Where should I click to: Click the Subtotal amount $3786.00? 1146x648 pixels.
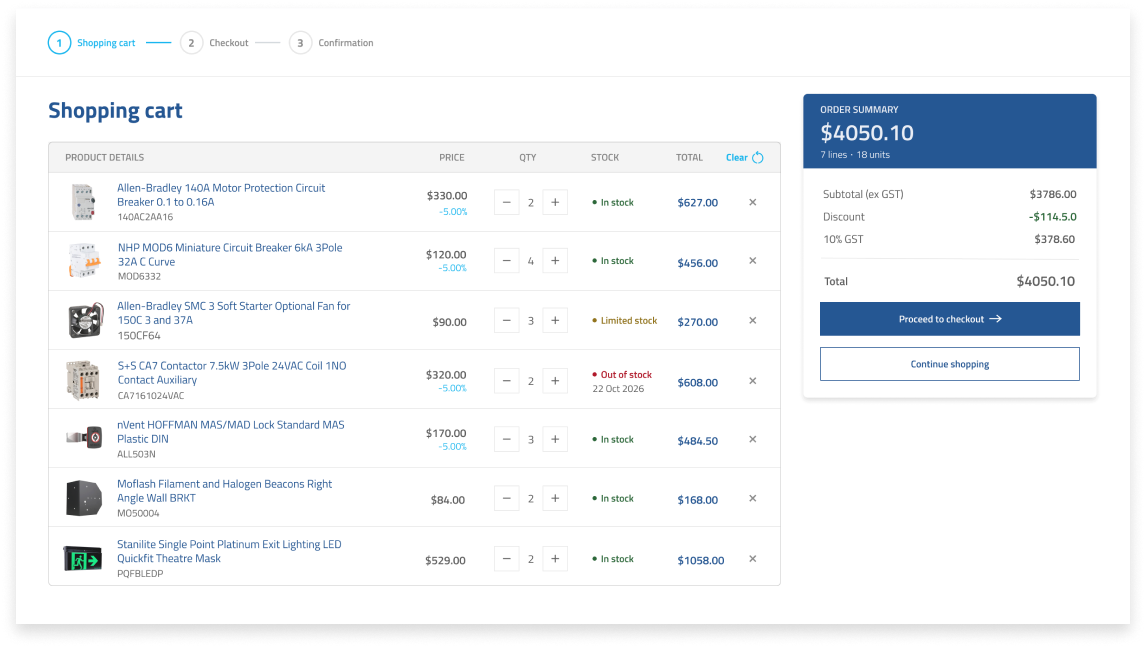coord(1052,194)
